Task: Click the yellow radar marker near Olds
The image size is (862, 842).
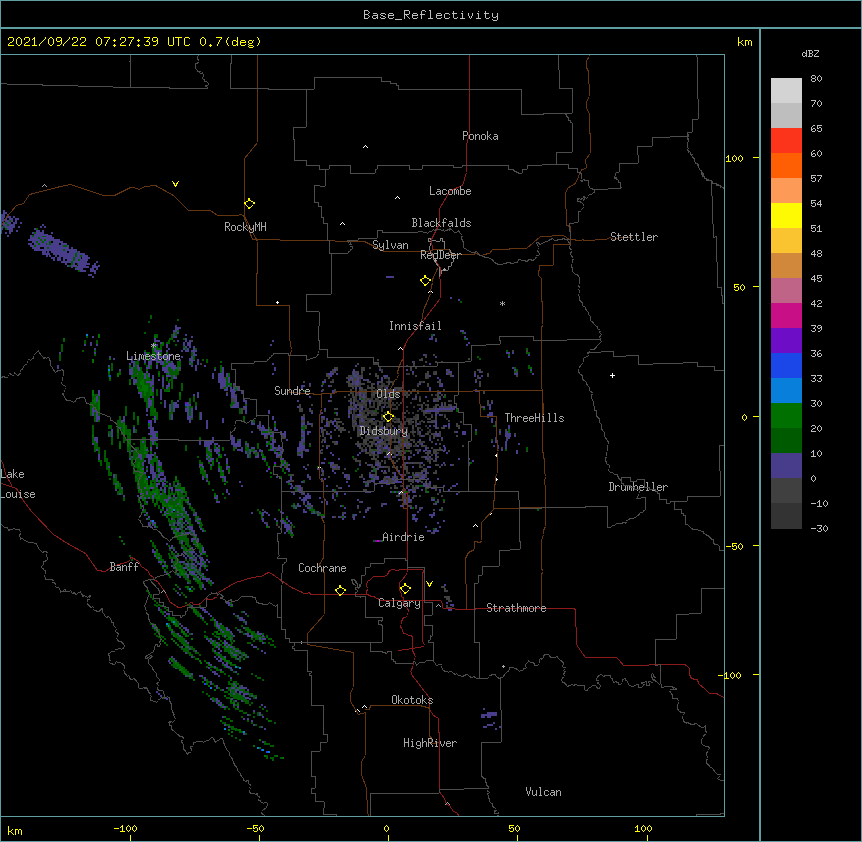Action: click(388, 417)
